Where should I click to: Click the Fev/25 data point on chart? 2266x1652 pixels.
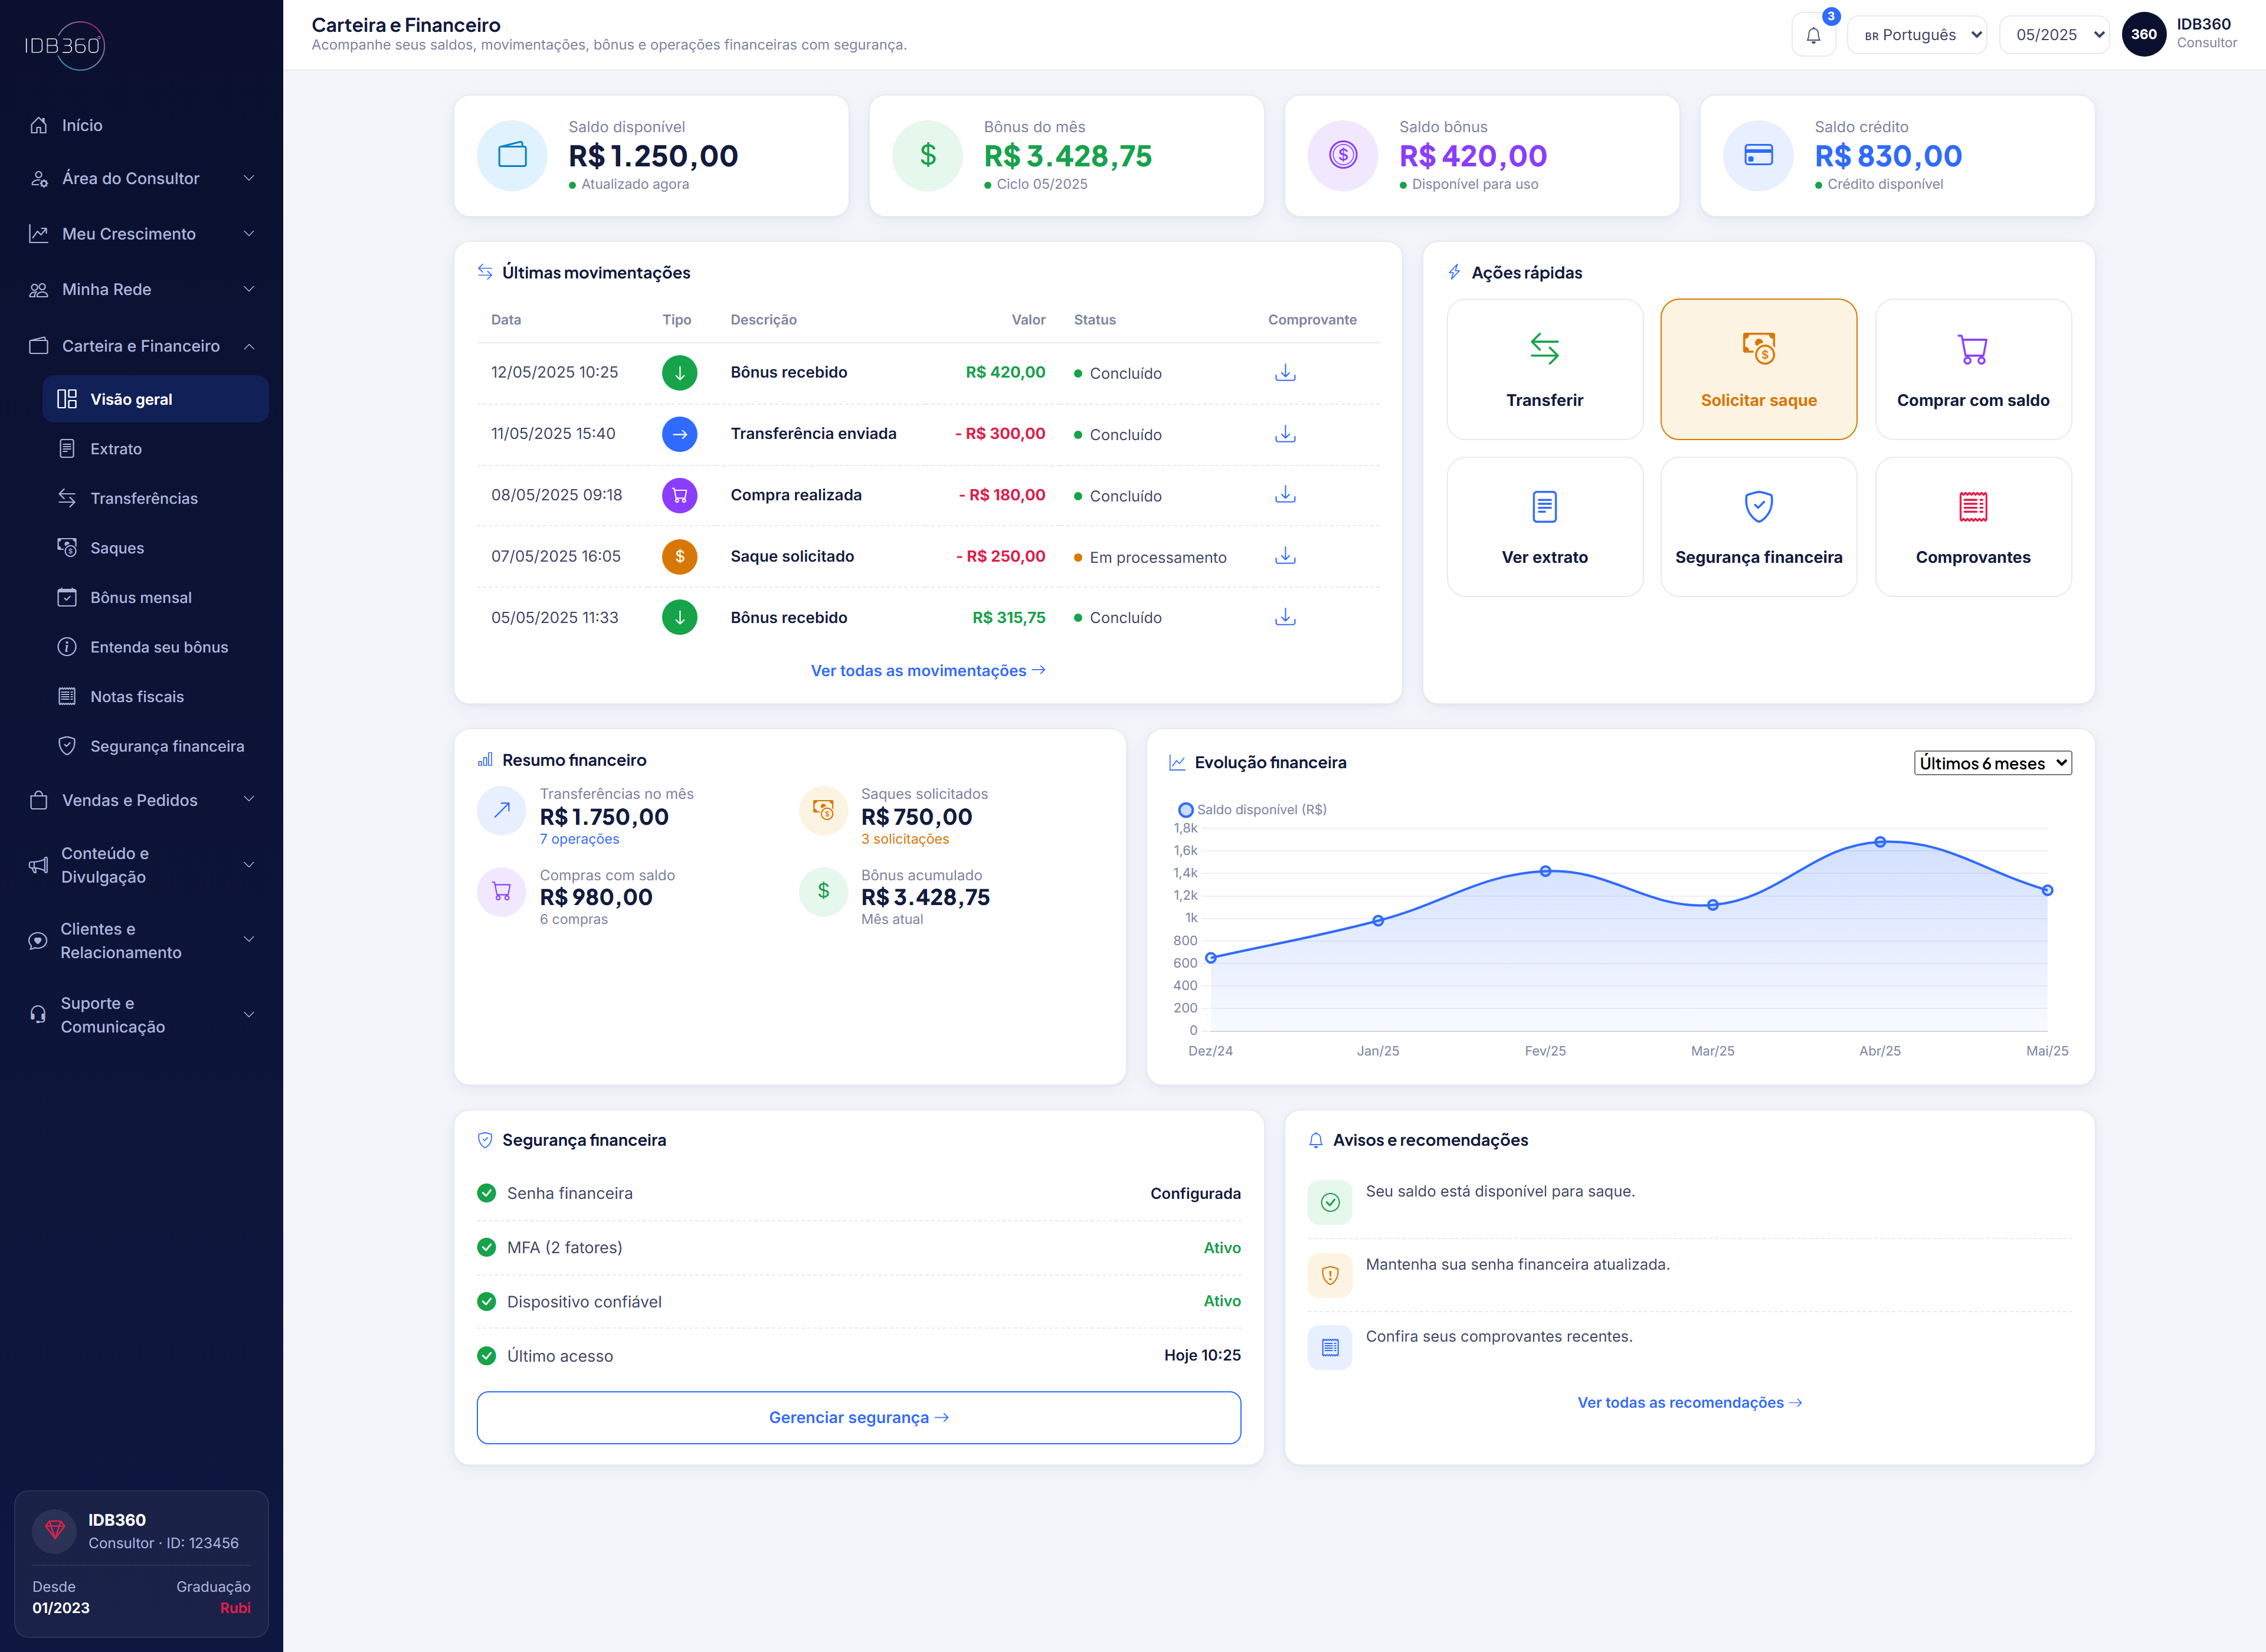point(1545,871)
